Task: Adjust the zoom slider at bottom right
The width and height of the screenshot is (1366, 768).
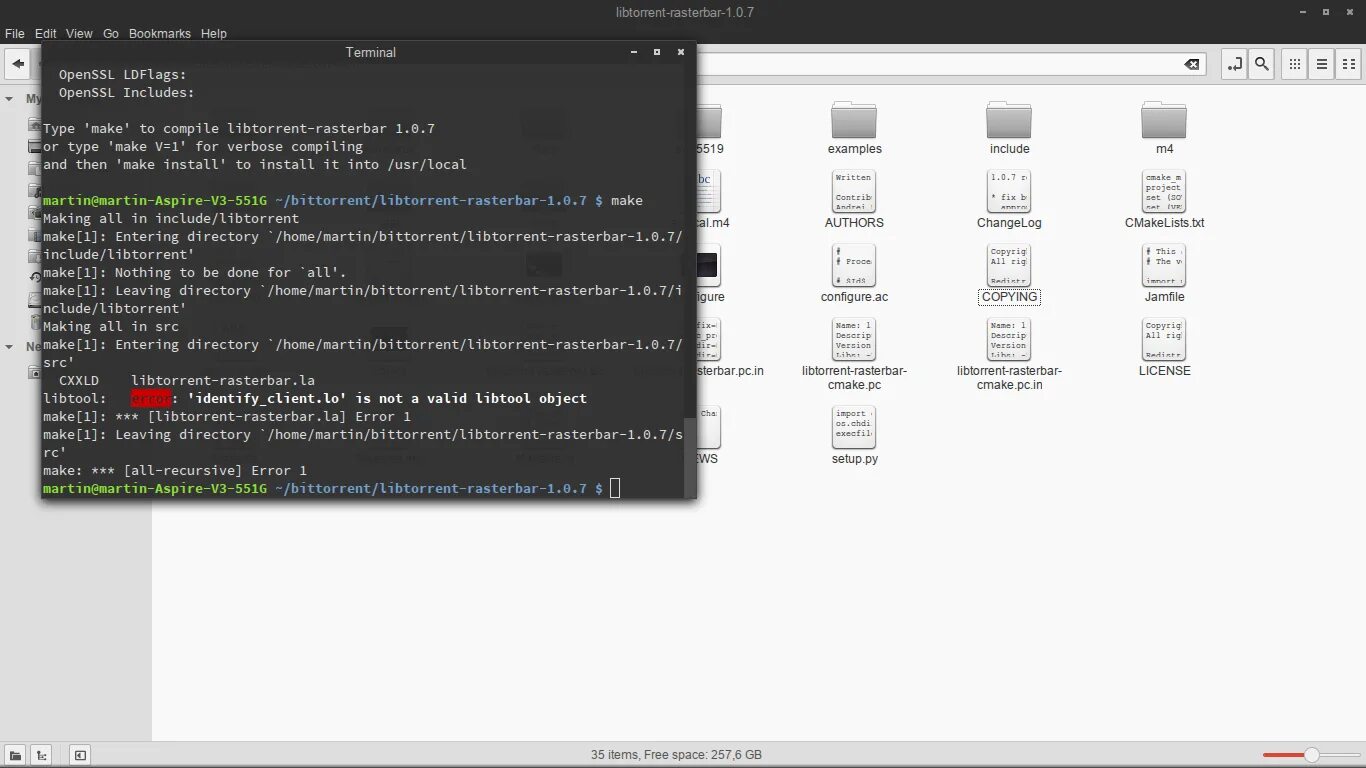Action: pyautogui.click(x=1311, y=755)
